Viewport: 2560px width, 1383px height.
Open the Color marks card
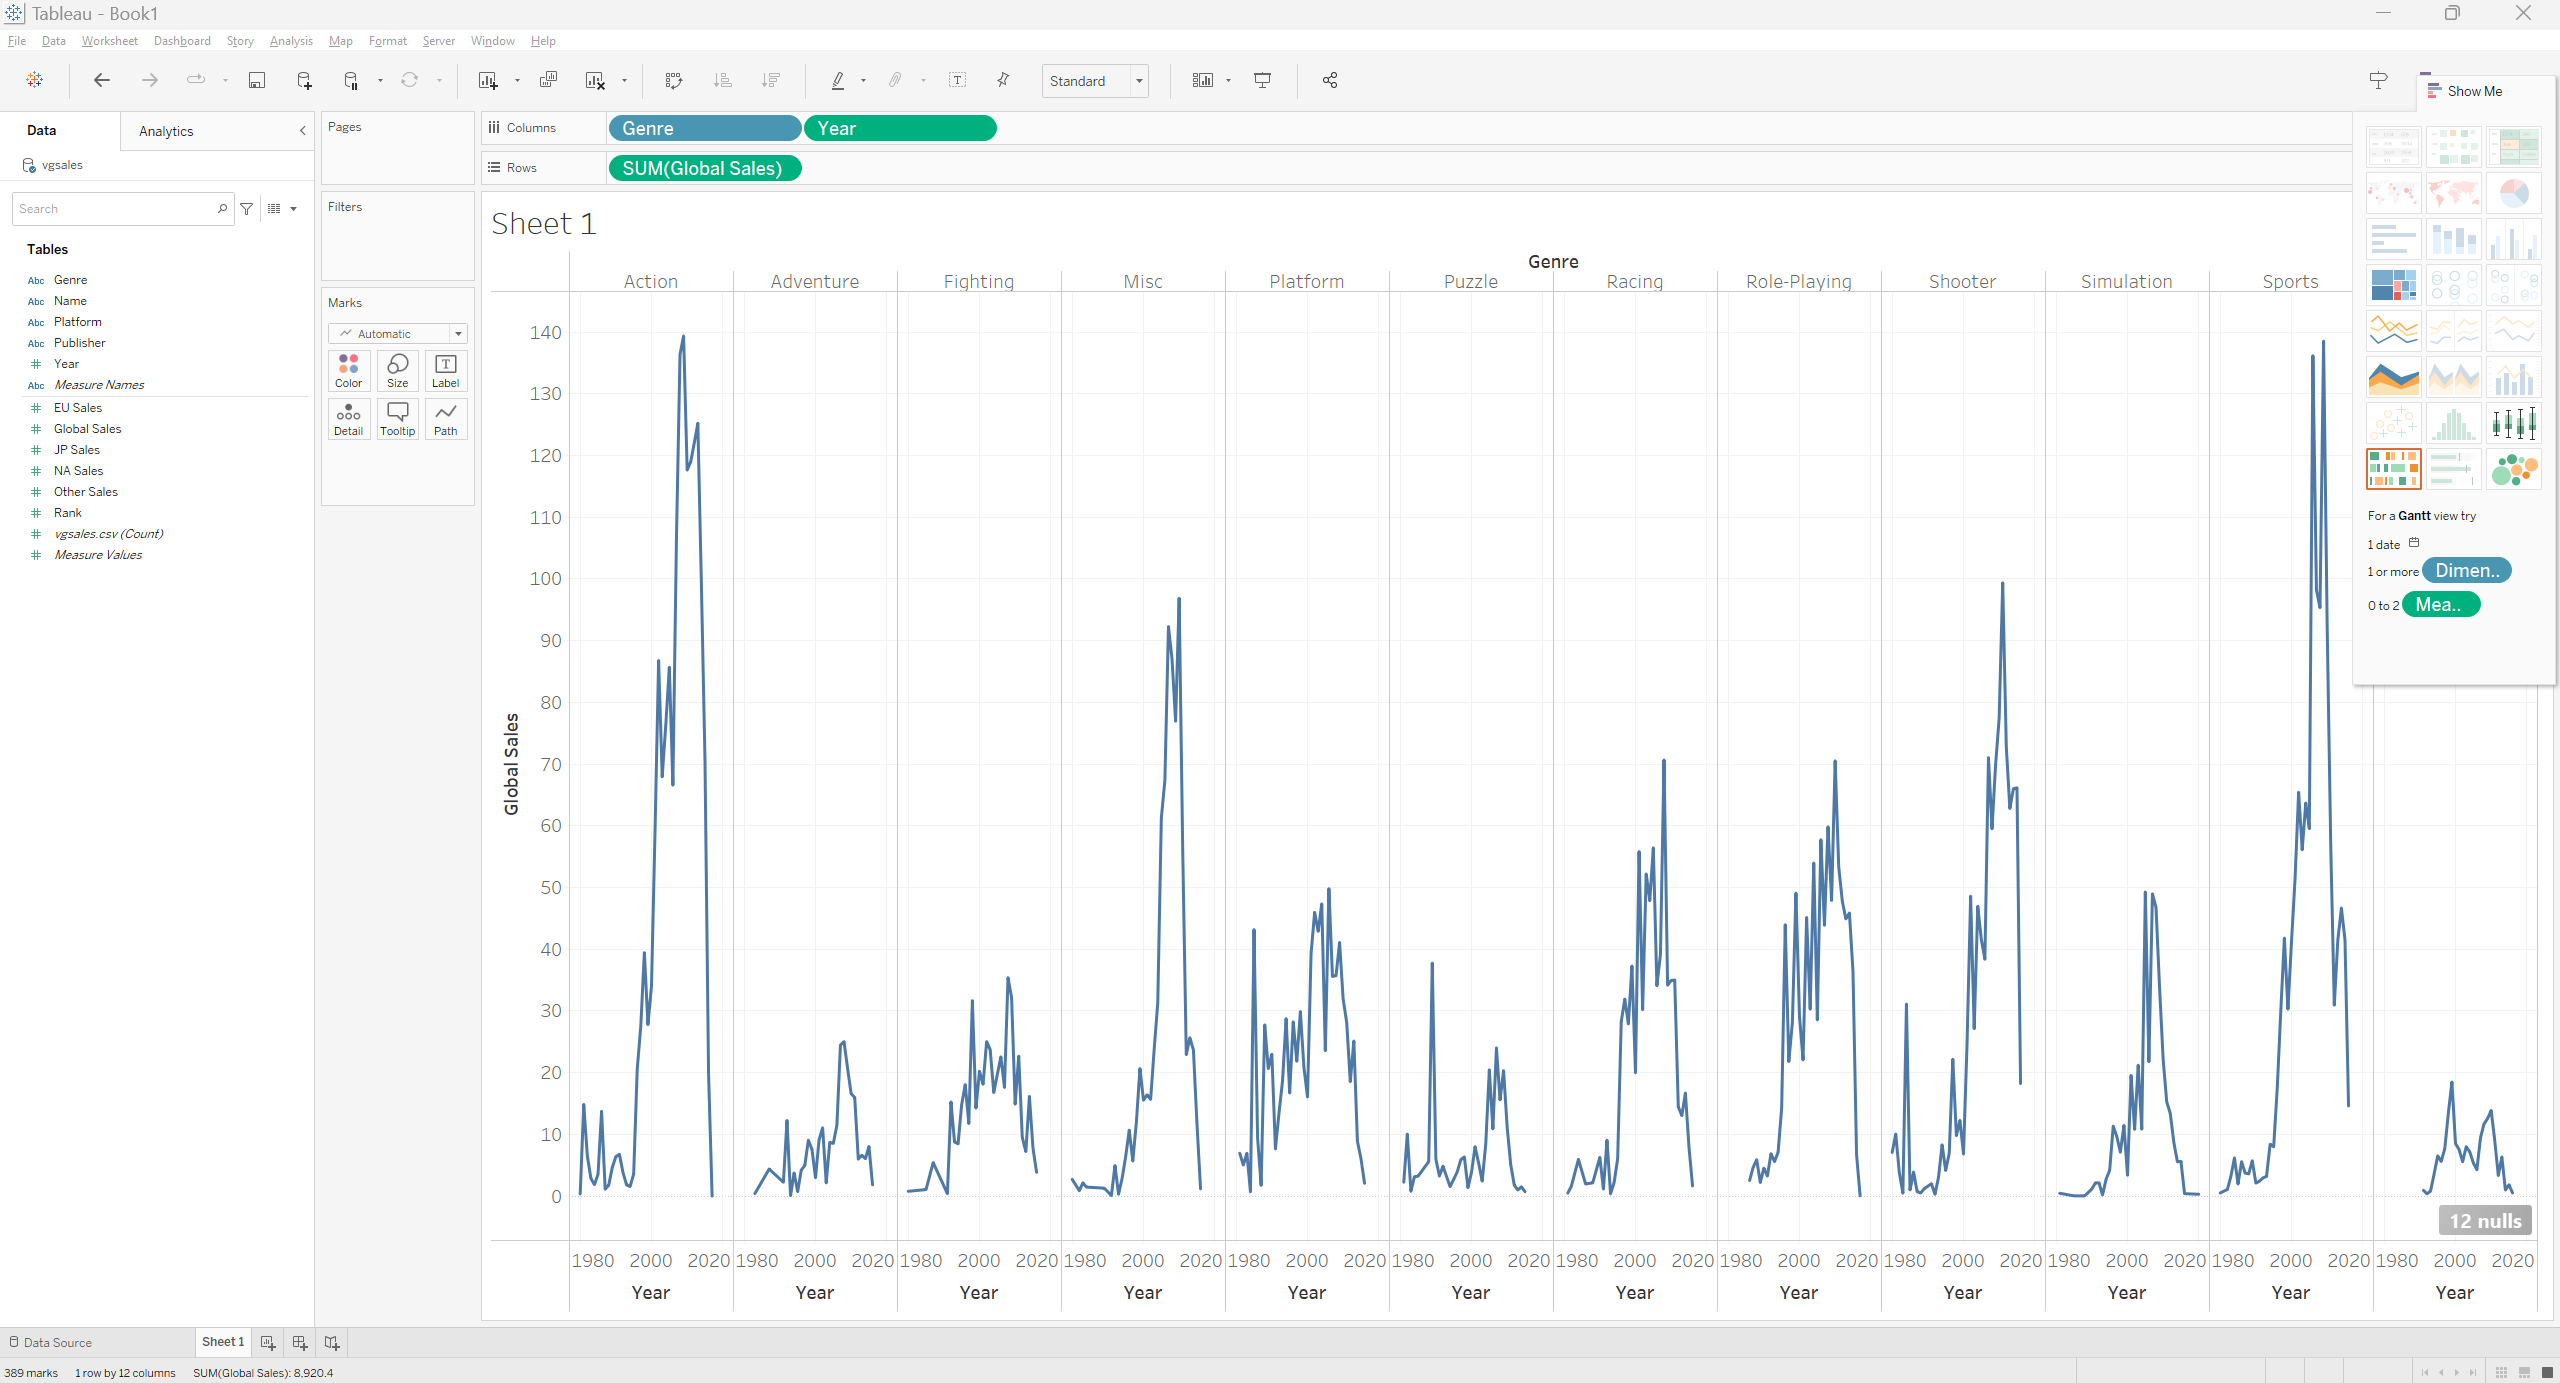[349, 371]
